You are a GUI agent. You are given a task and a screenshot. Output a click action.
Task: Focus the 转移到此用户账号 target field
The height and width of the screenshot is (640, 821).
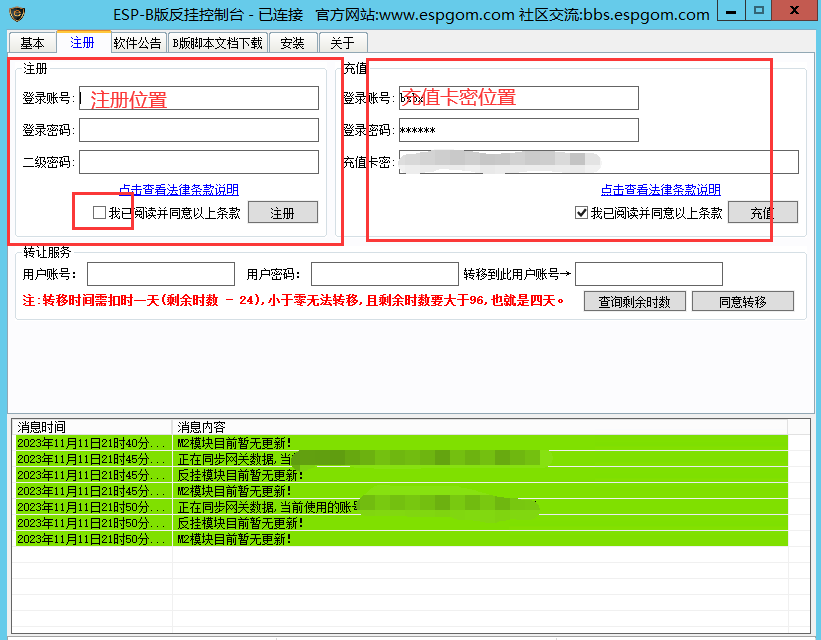[x=649, y=274]
